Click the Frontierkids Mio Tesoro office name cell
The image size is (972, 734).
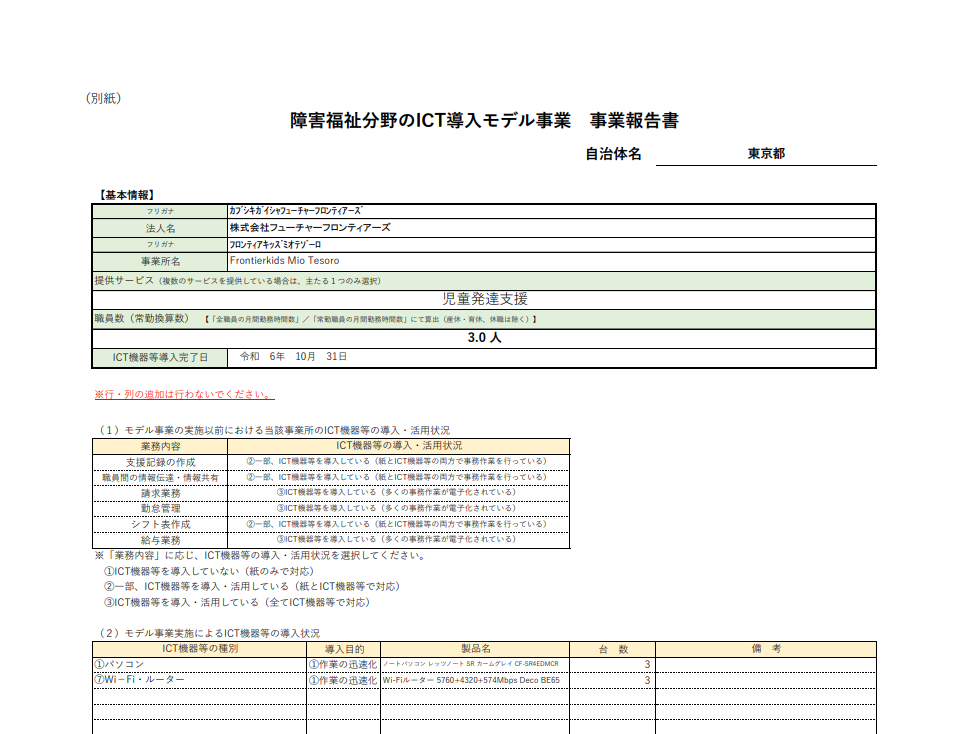click(551, 261)
